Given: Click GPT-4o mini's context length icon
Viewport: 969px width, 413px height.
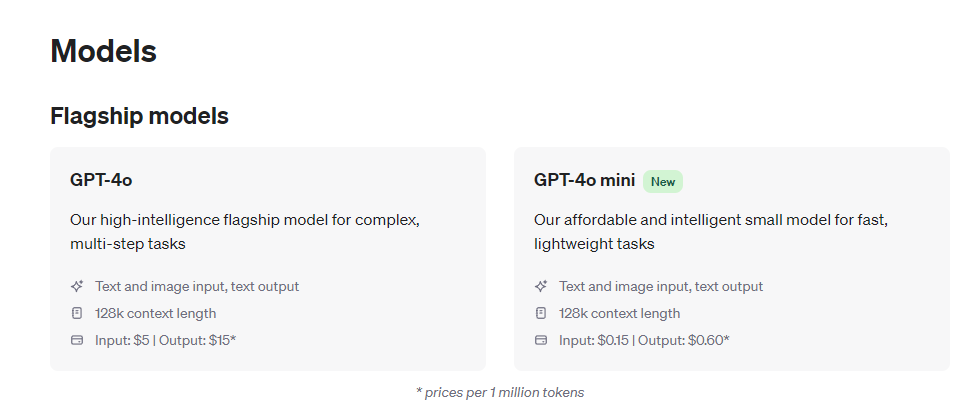Looking at the screenshot, I should click(x=541, y=313).
